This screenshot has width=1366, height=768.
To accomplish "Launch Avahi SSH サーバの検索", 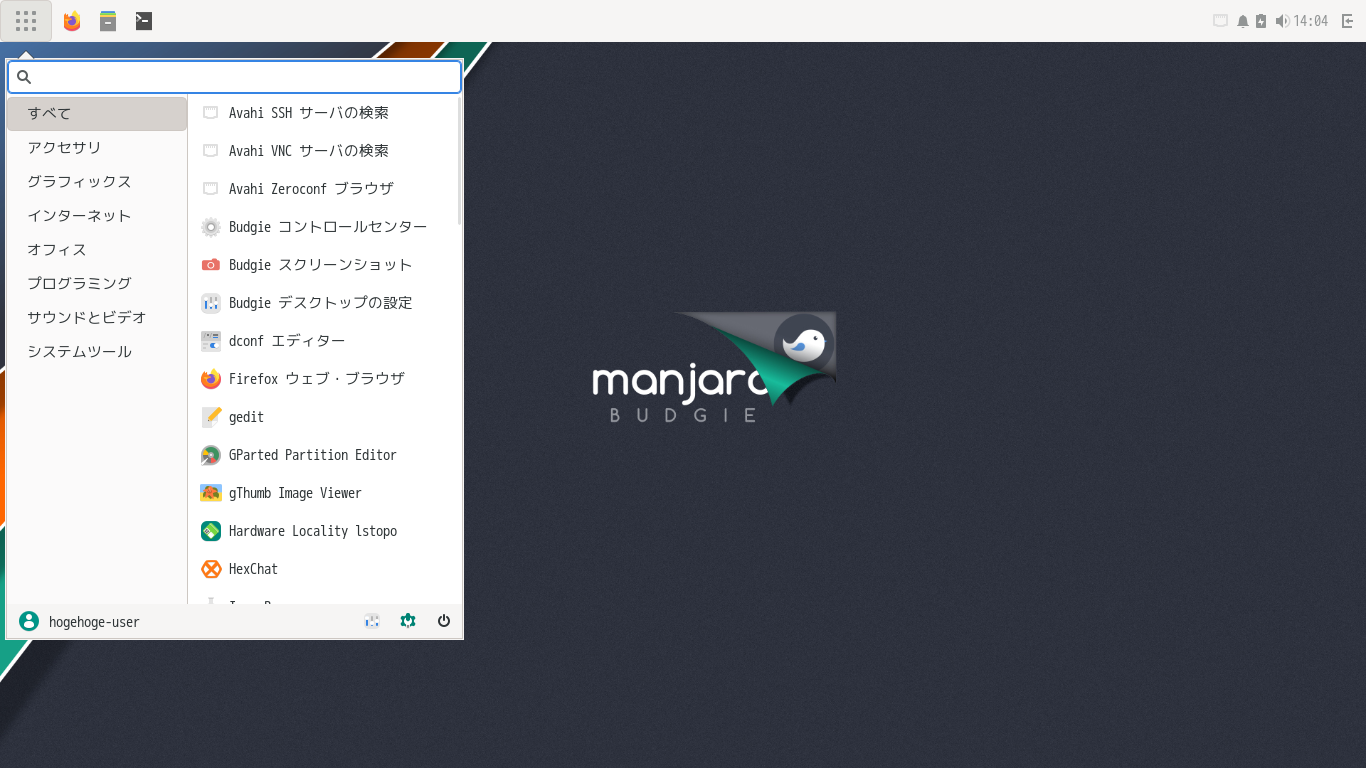I will [323, 113].
